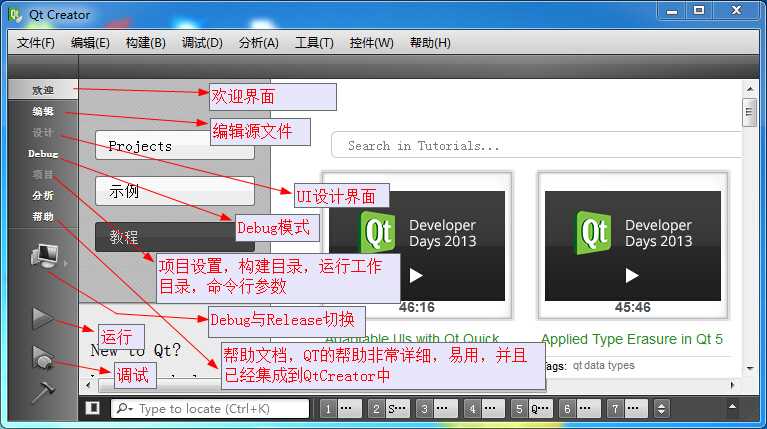Click the horizontal scrollbar right arrow
Screen dimensions: 767x429
732,385
